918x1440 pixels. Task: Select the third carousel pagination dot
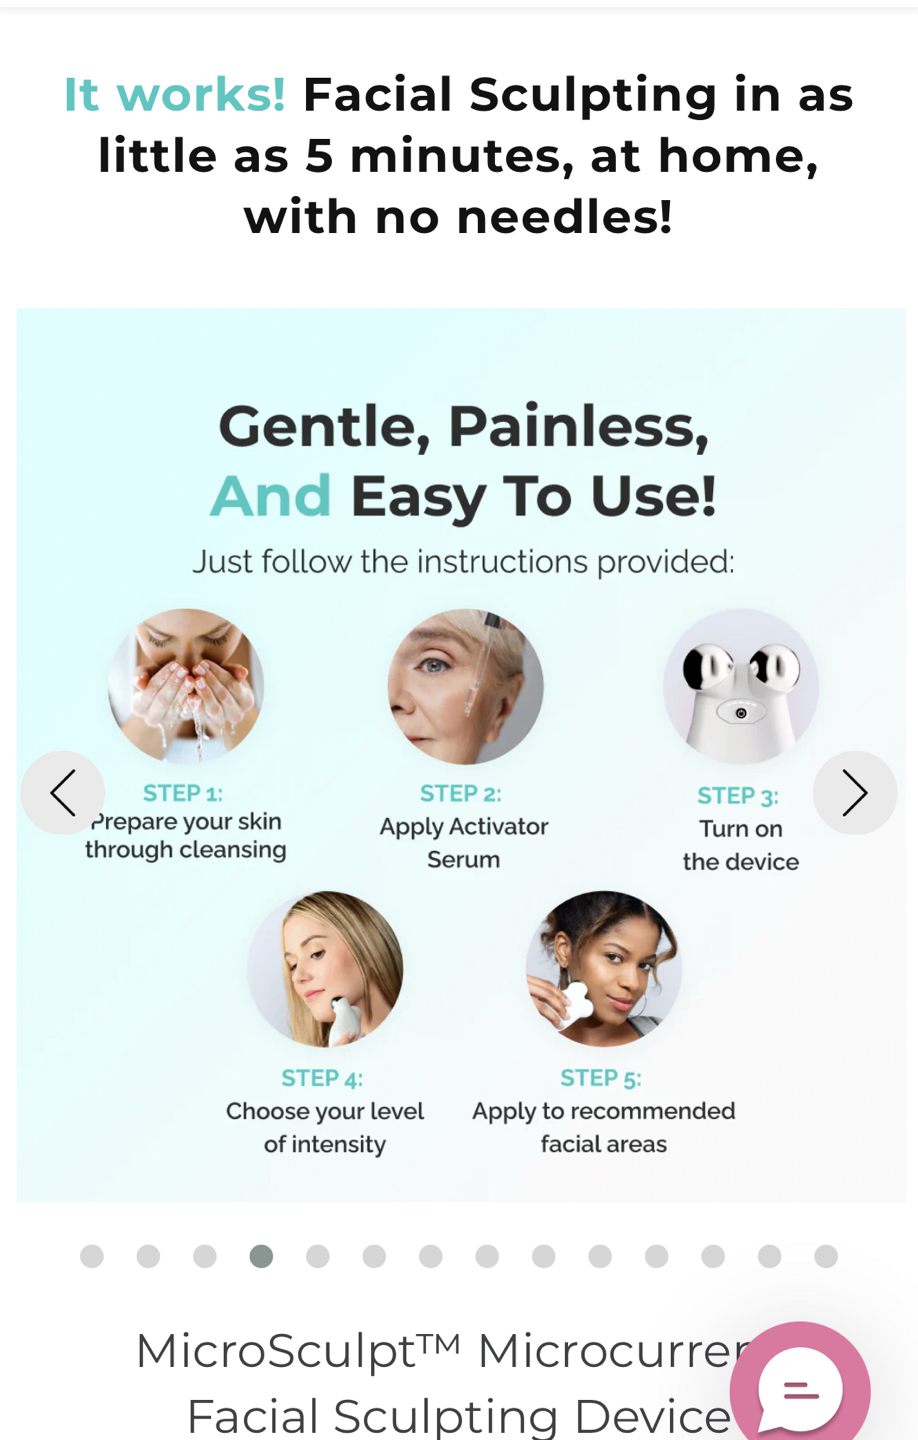point(205,1256)
